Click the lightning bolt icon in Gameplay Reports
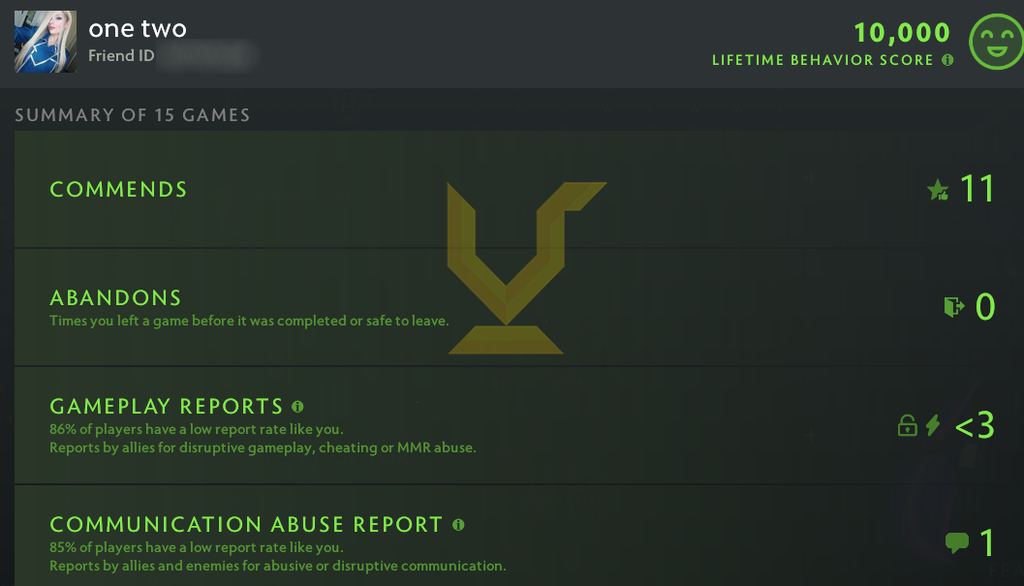Image resolution: width=1024 pixels, height=586 pixels. (933, 425)
